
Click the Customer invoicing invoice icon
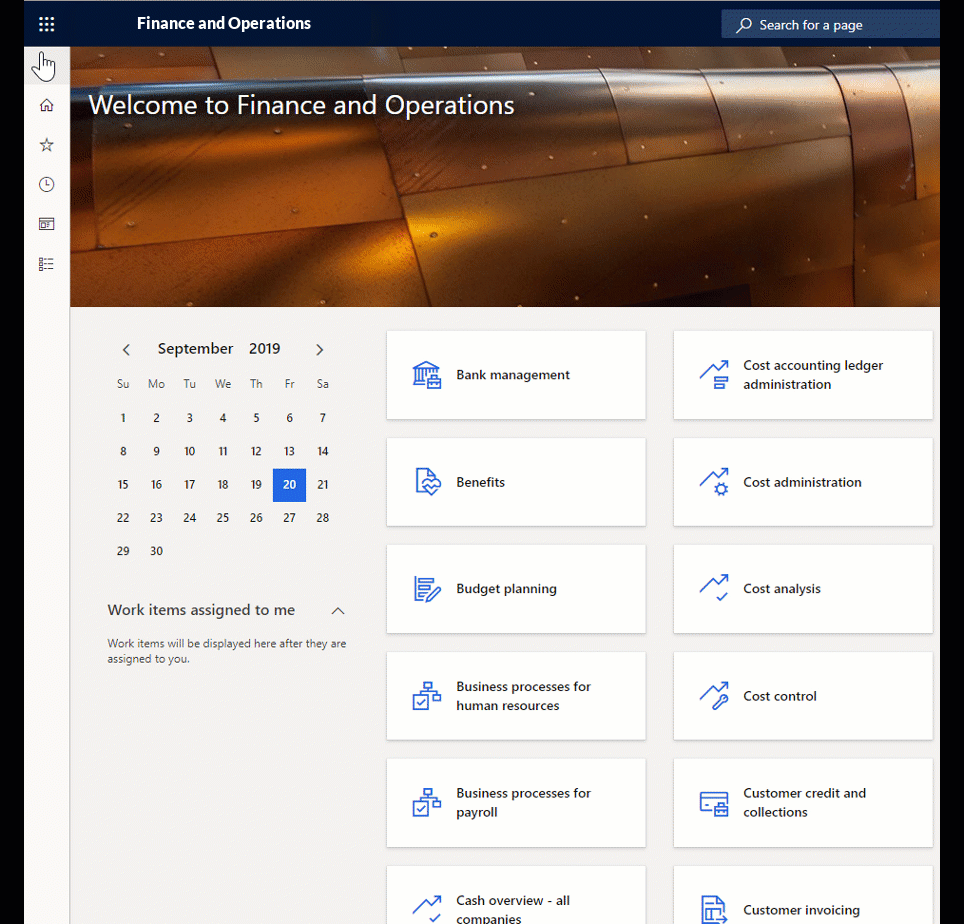[714, 909]
